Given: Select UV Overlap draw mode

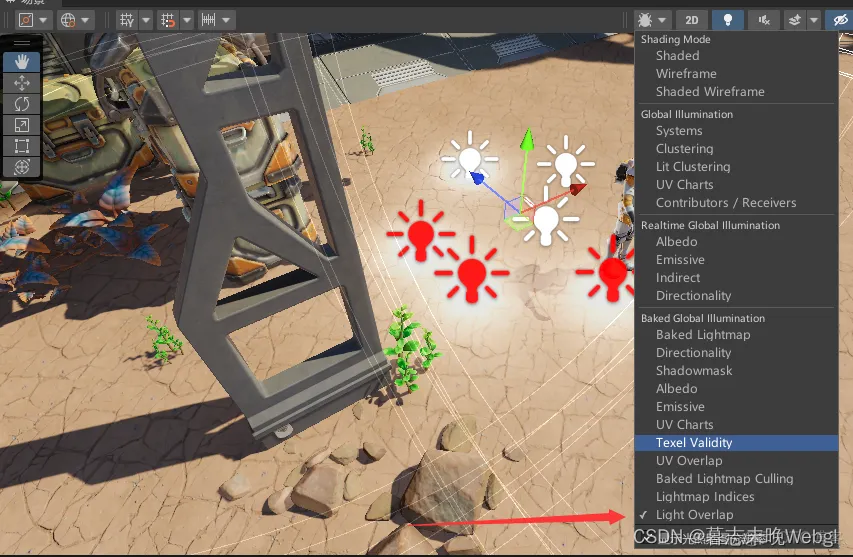Looking at the screenshot, I should pyautogui.click(x=736, y=460).
